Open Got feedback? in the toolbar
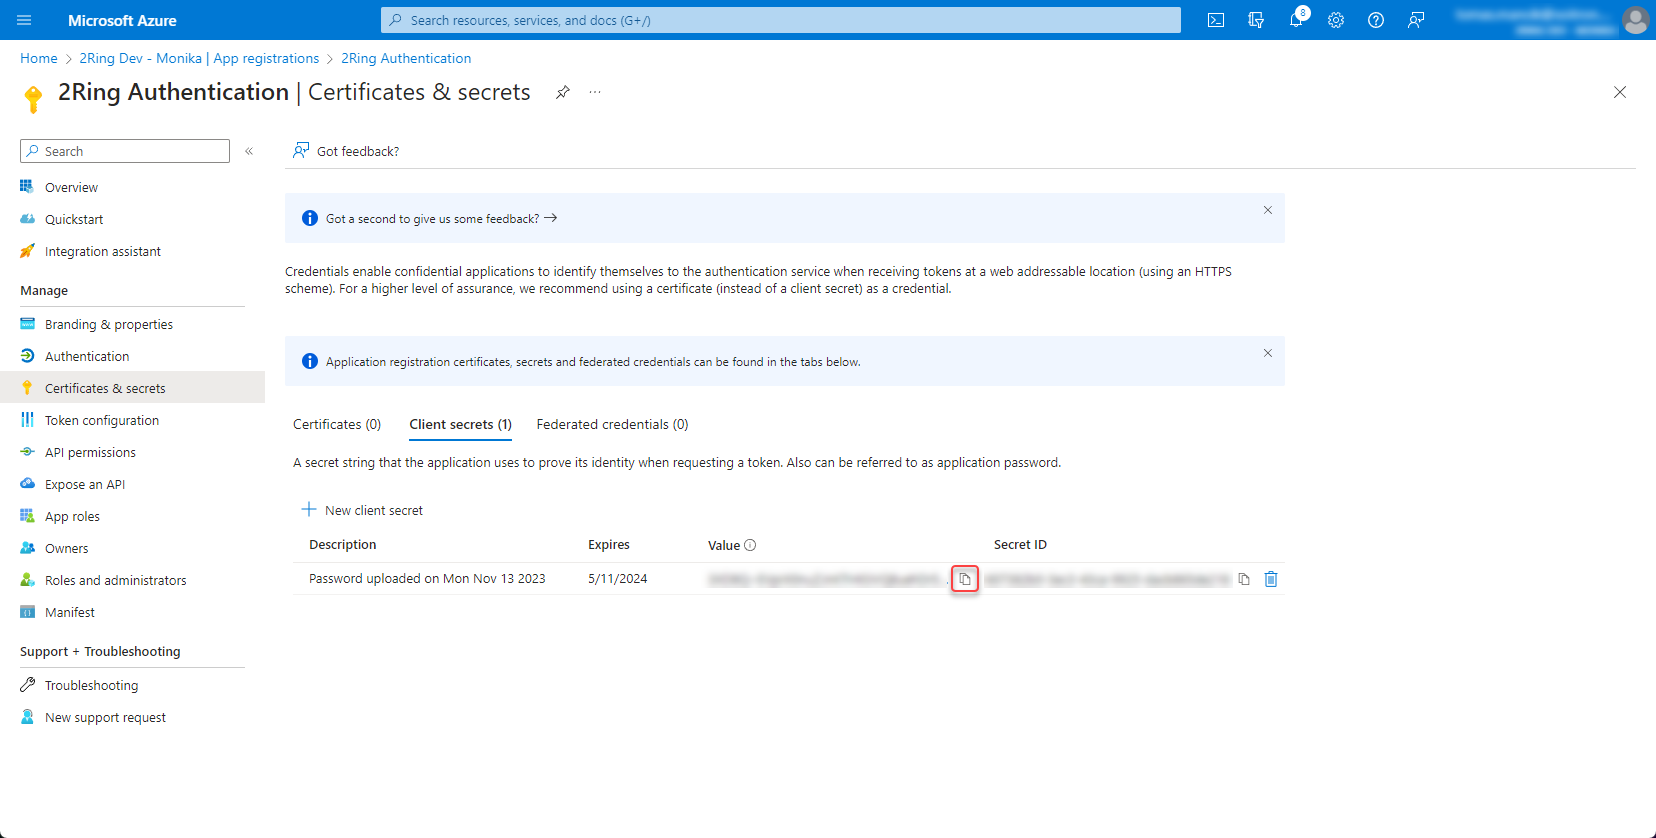The height and width of the screenshot is (838, 1656). coord(346,151)
